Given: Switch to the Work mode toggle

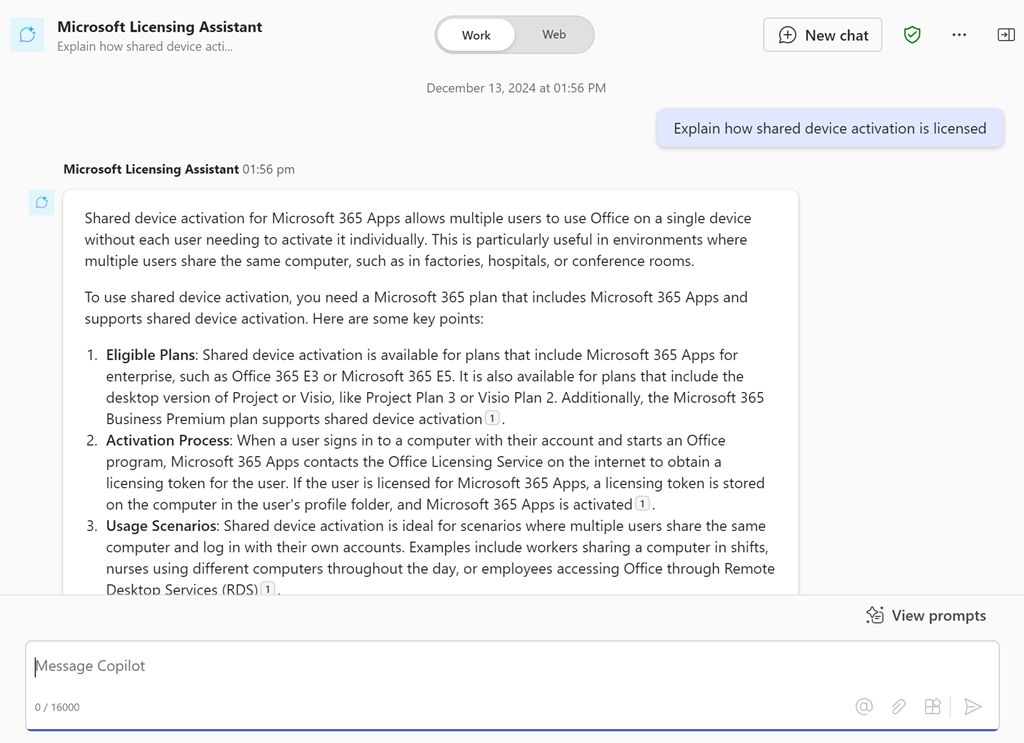Looking at the screenshot, I should click(476, 35).
